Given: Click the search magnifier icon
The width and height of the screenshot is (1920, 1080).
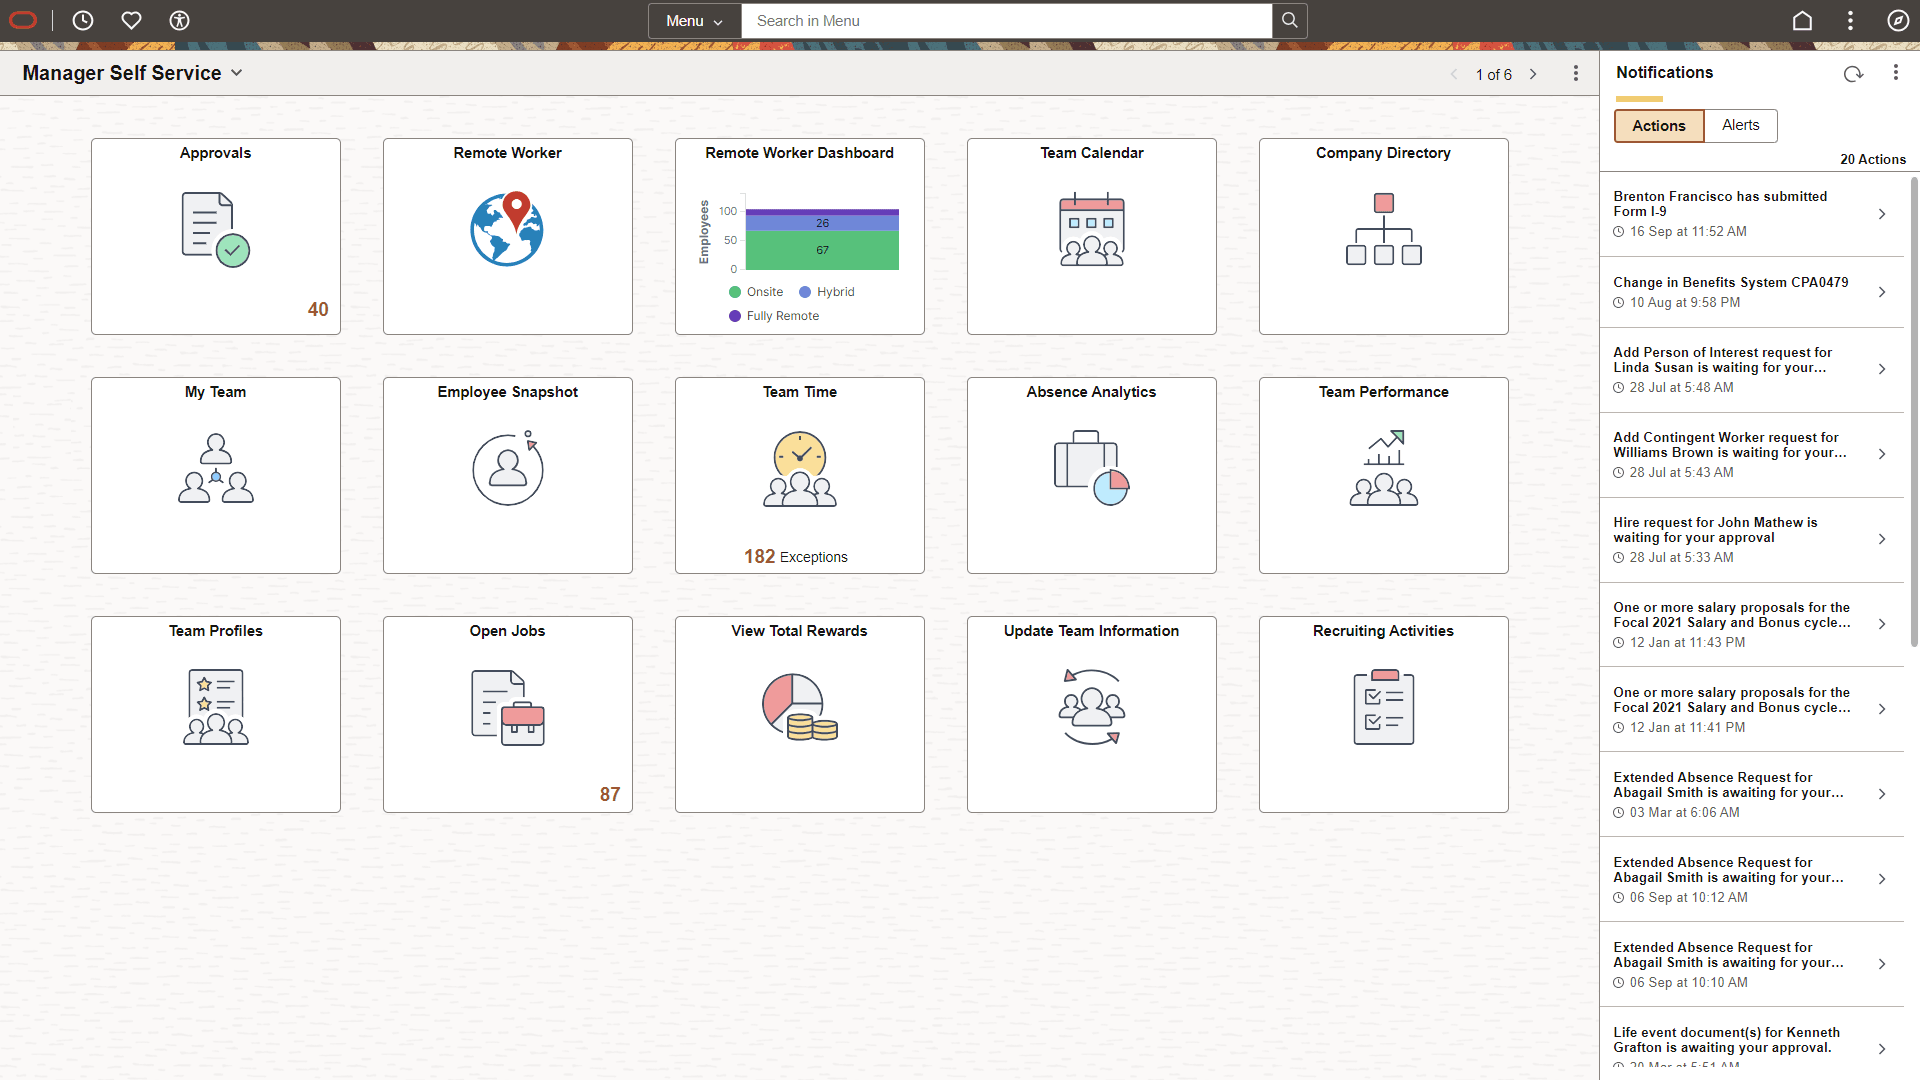Looking at the screenshot, I should 1289,20.
